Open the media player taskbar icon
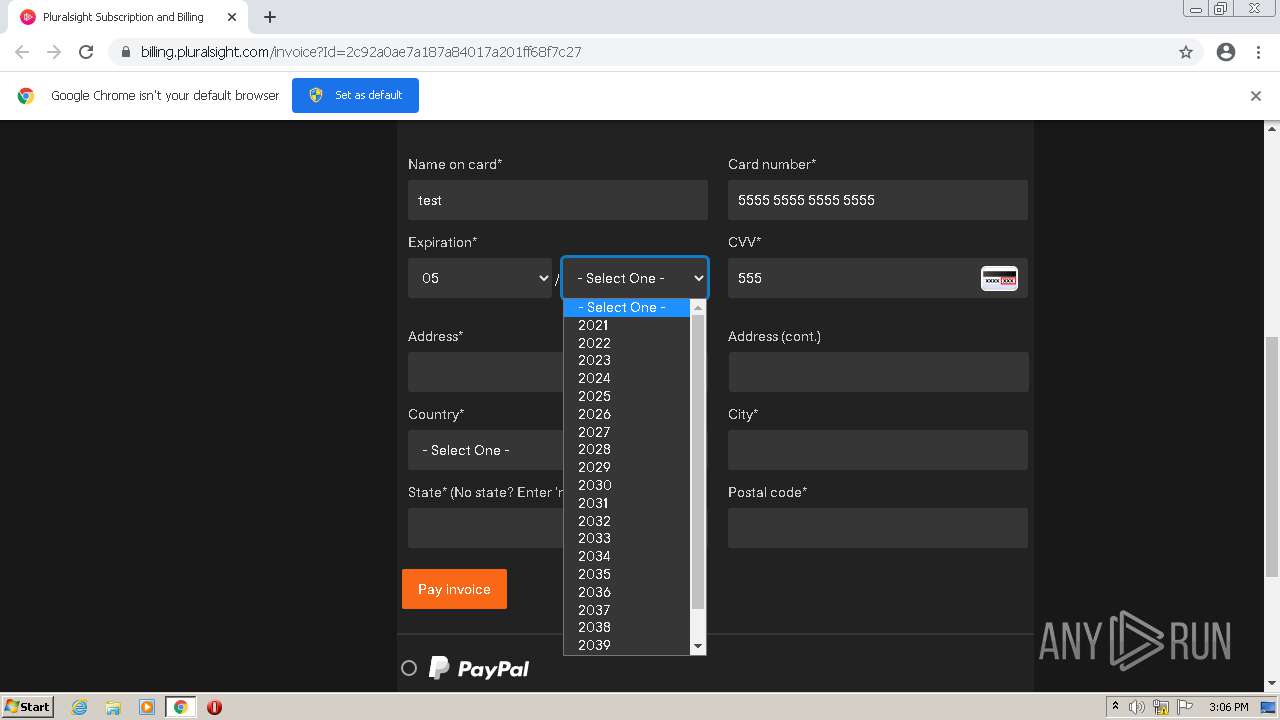The height and width of the screenshot is (720, 1280). coord(147,707)
